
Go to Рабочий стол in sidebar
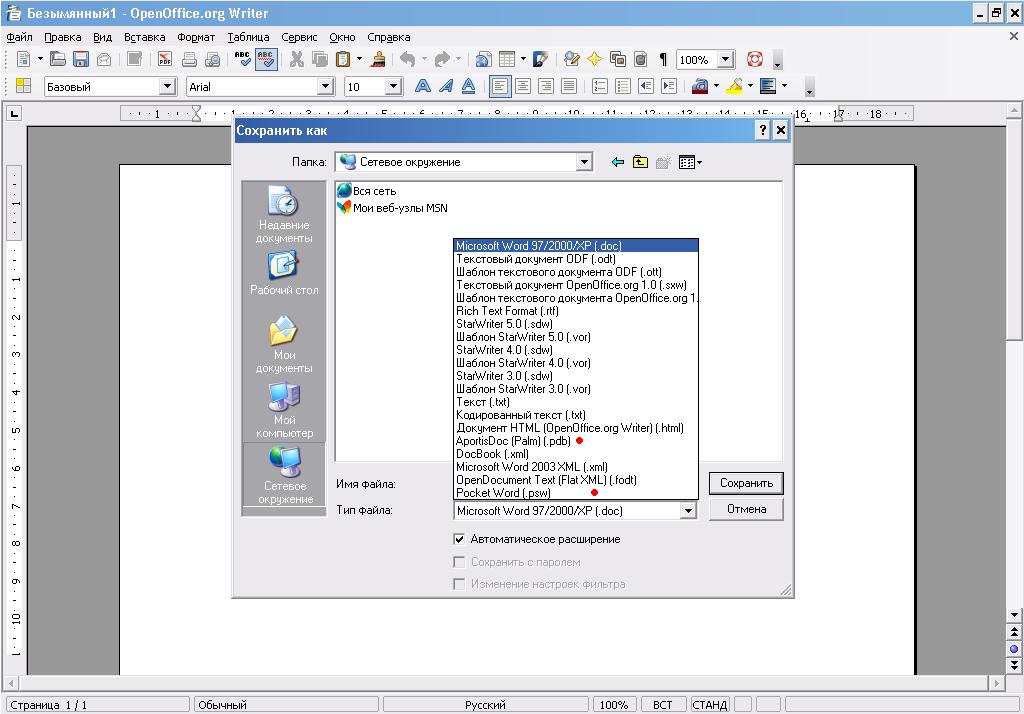coord(284,274)
